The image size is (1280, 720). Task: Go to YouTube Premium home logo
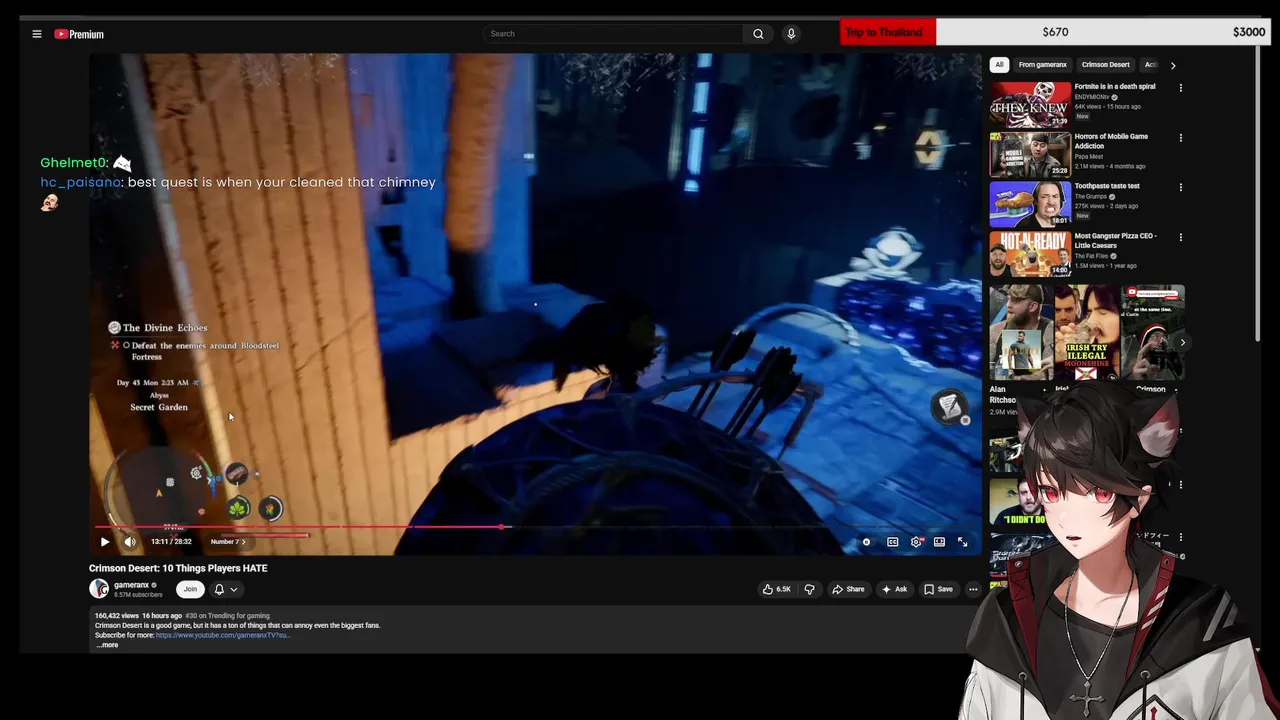[x=79, y=34]
